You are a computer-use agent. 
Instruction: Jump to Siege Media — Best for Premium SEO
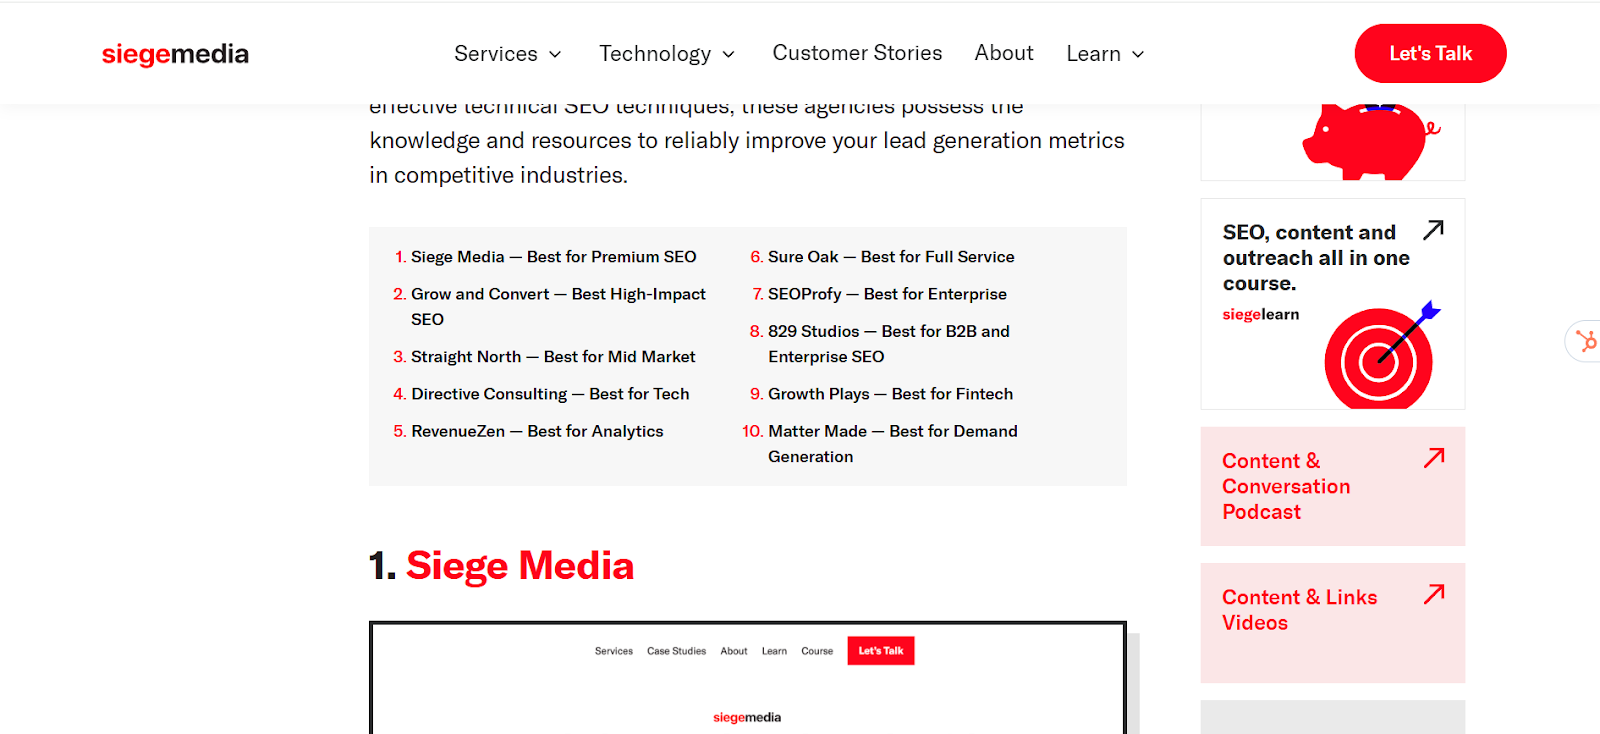pos(553,257)
